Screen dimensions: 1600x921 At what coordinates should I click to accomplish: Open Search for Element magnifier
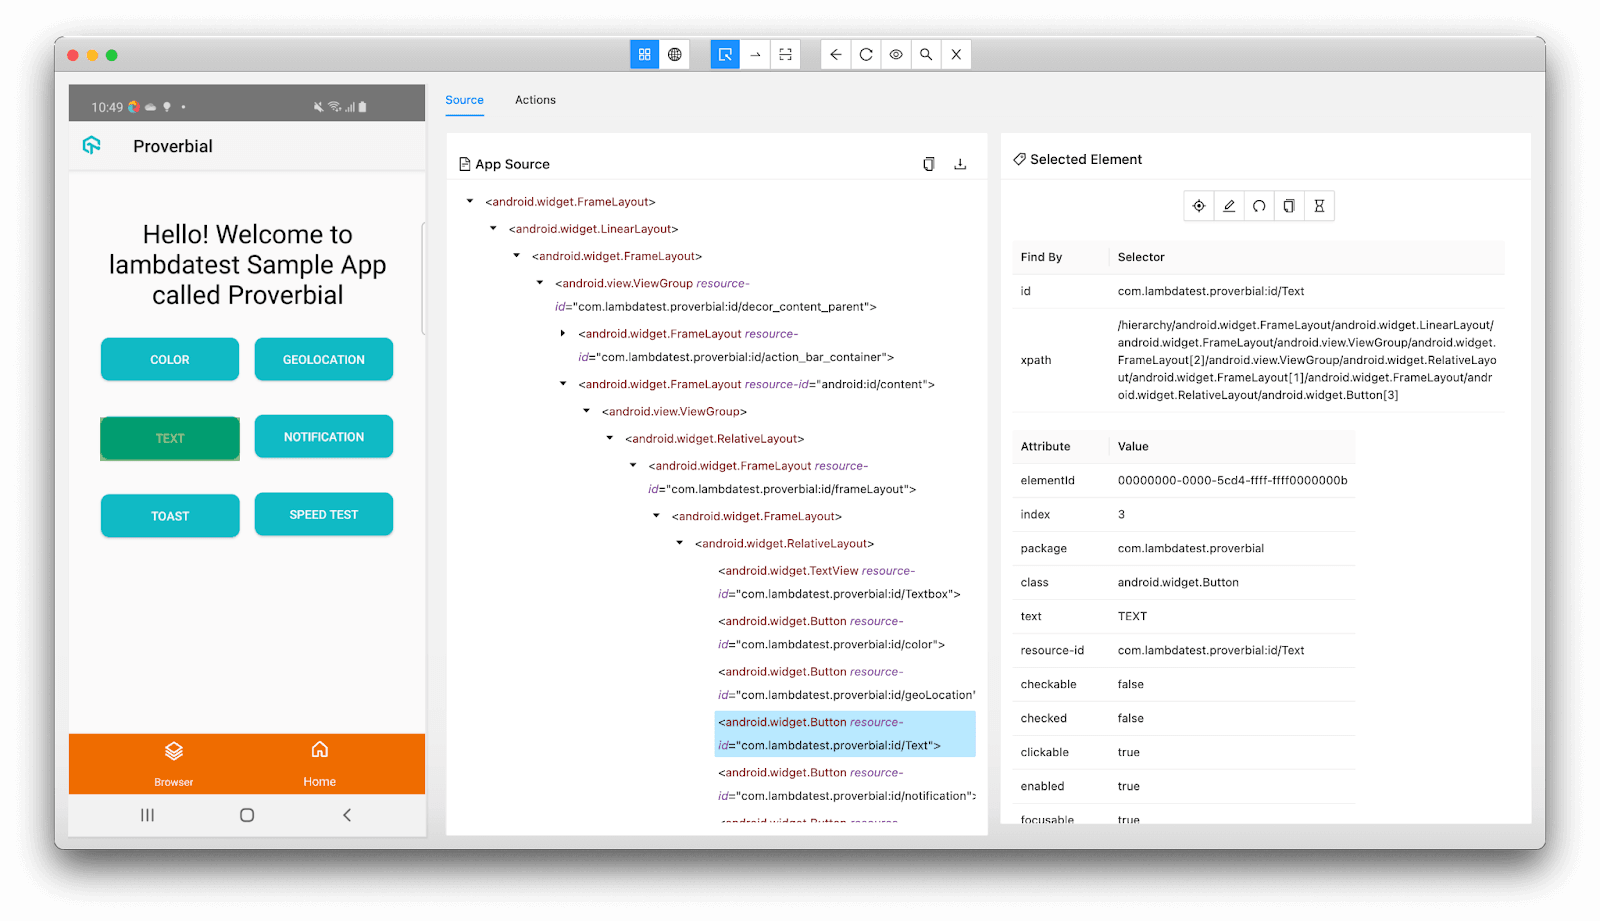pyautogui.click(x=926, y=55)
